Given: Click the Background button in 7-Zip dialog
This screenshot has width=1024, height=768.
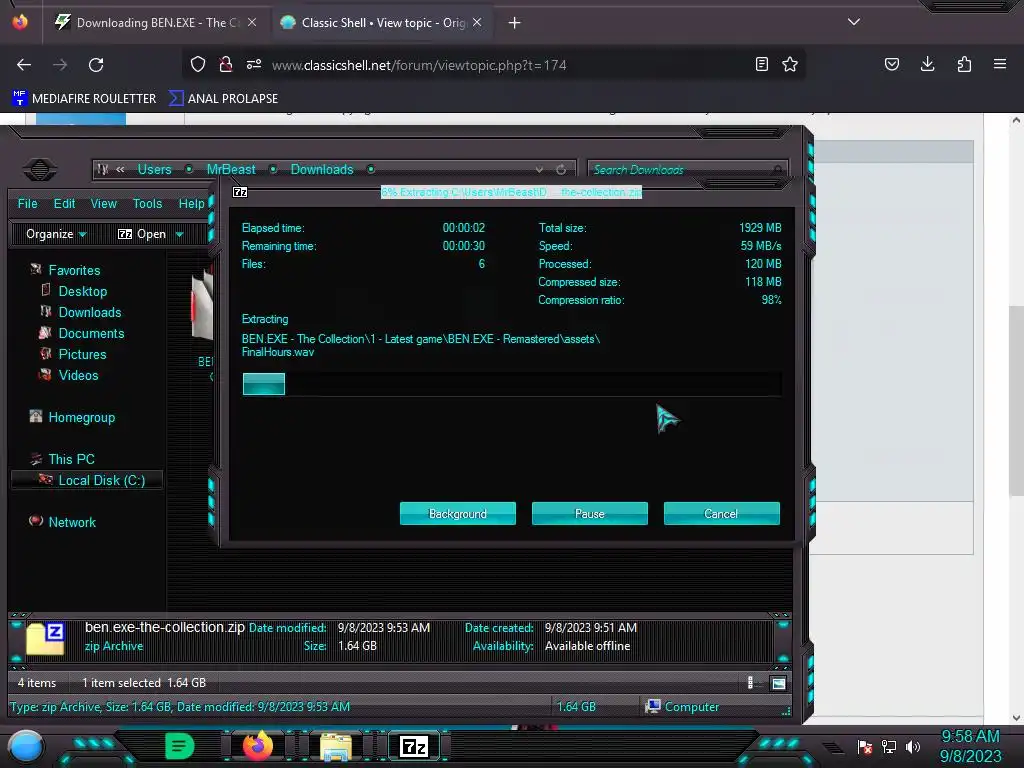Looking at the screenshot, I should coord(458,513).
